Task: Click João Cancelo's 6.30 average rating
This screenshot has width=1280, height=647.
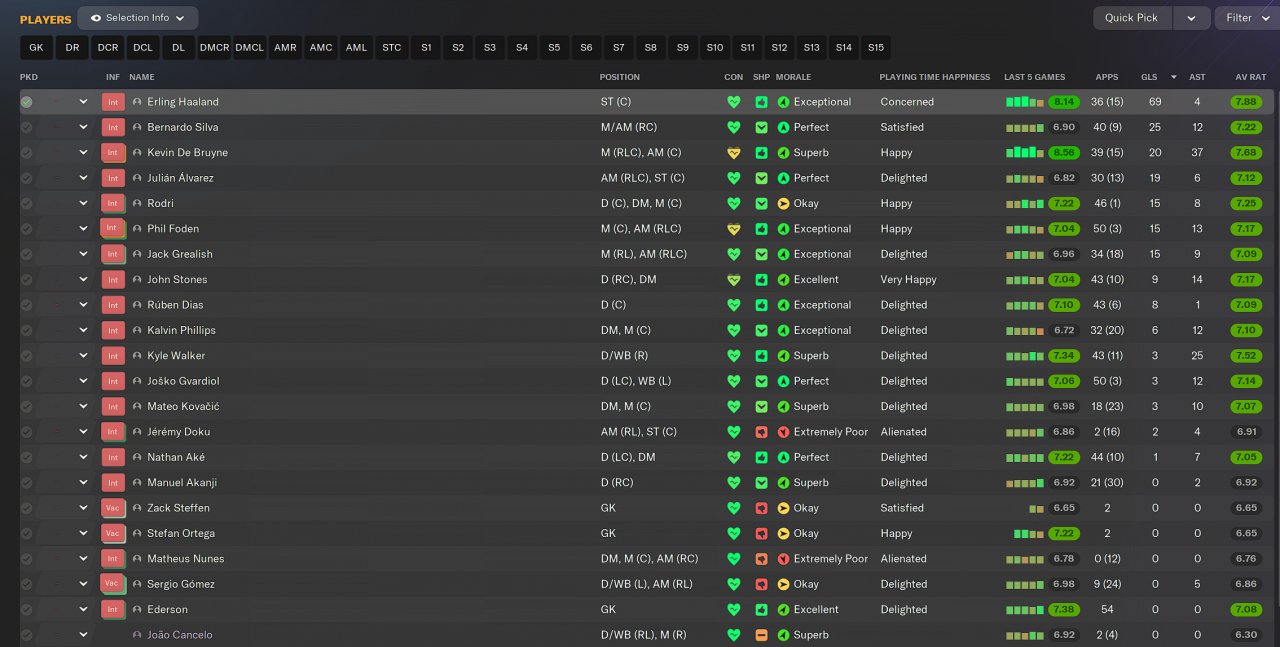Action: (1246, 635)
